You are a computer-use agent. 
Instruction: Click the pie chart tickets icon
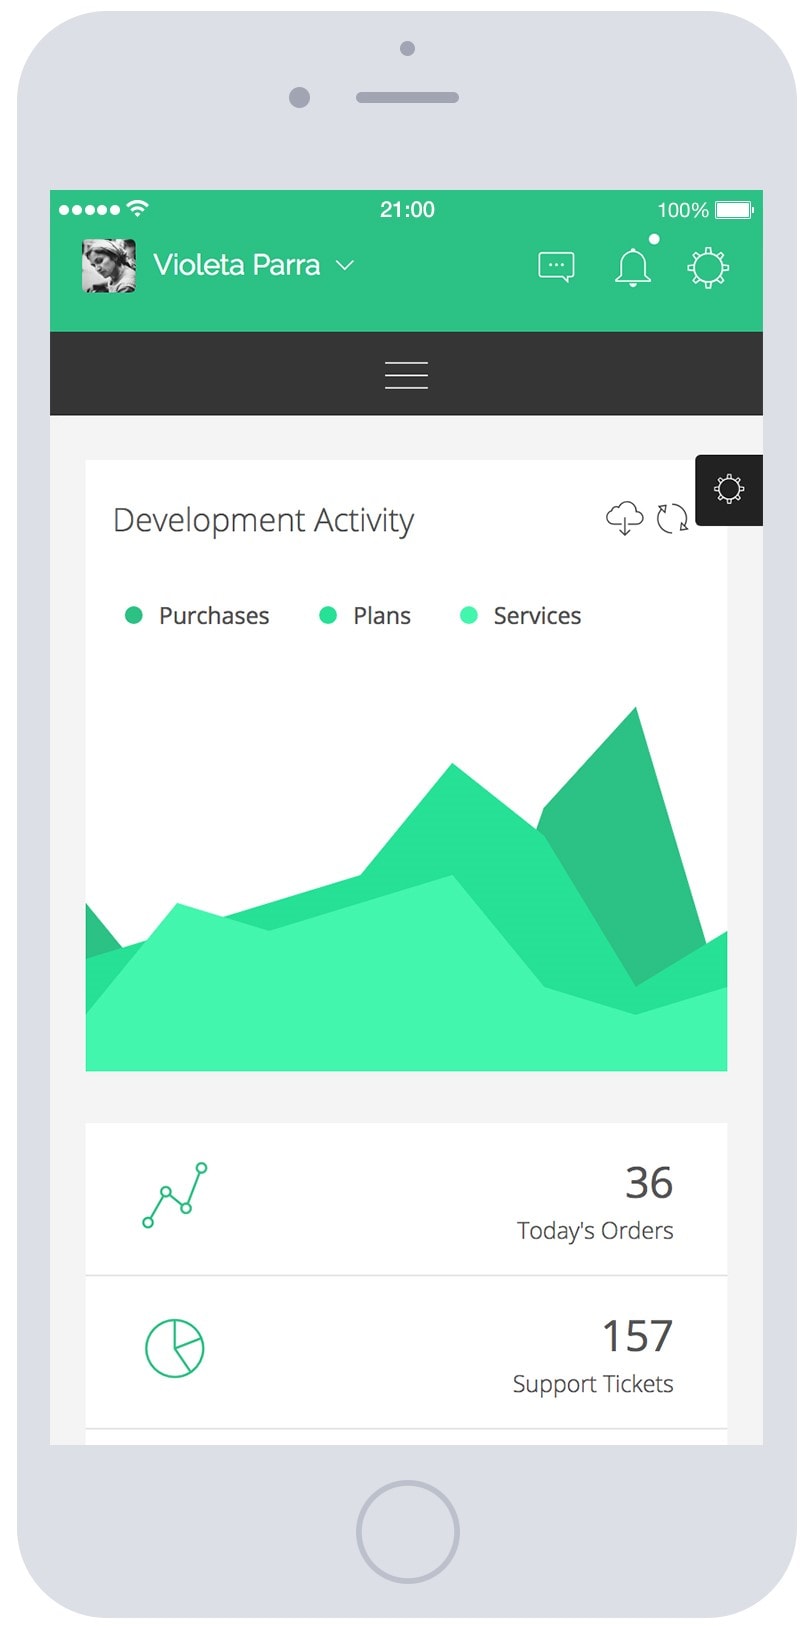click(x=175, y=1347)
